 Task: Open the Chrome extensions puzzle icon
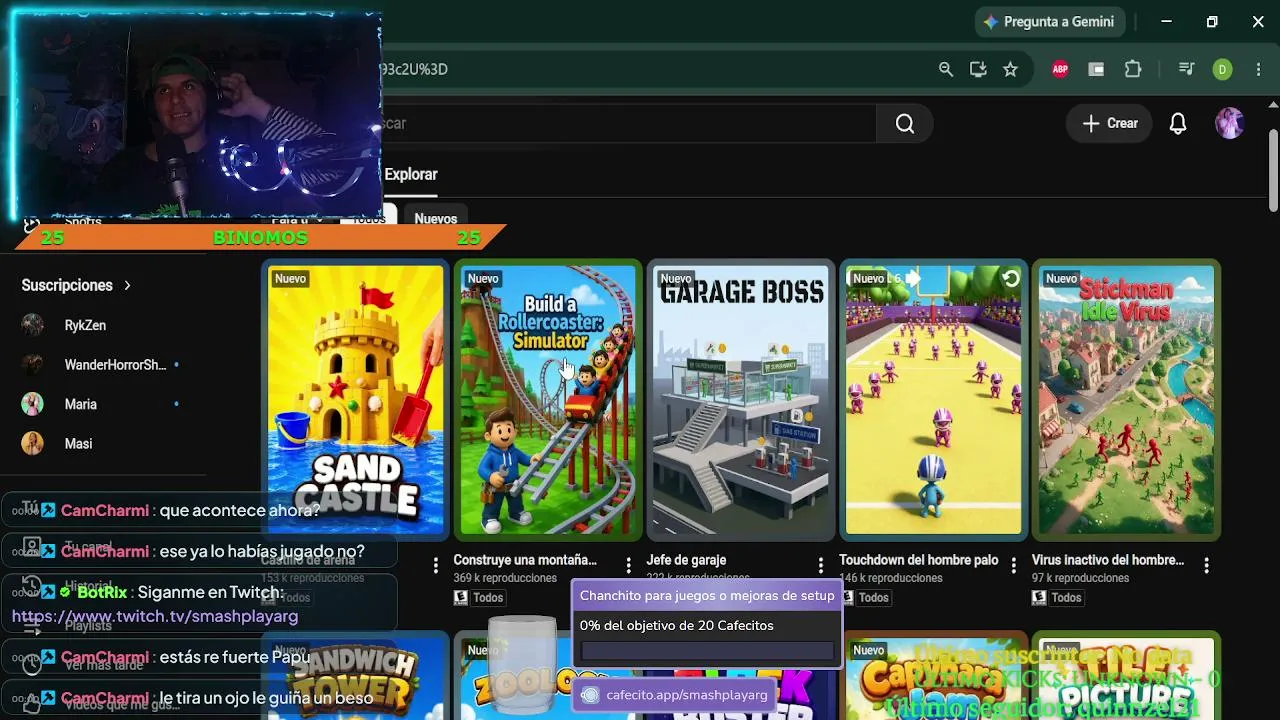pos(1133,69)
